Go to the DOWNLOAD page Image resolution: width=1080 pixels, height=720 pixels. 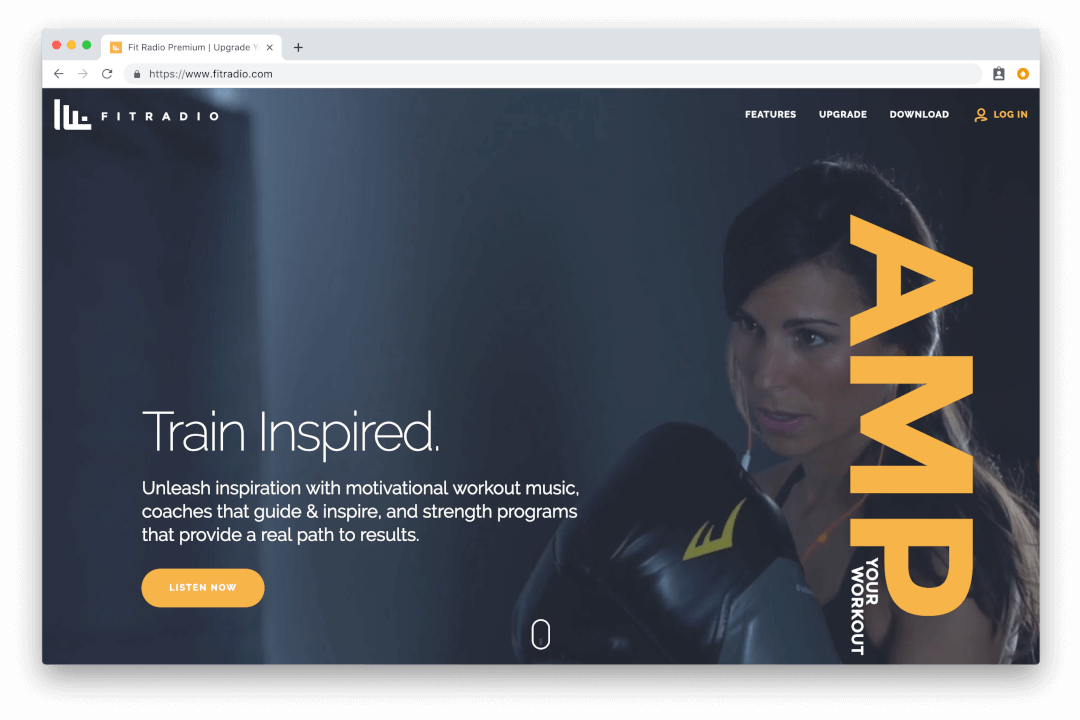click(919, 114)
